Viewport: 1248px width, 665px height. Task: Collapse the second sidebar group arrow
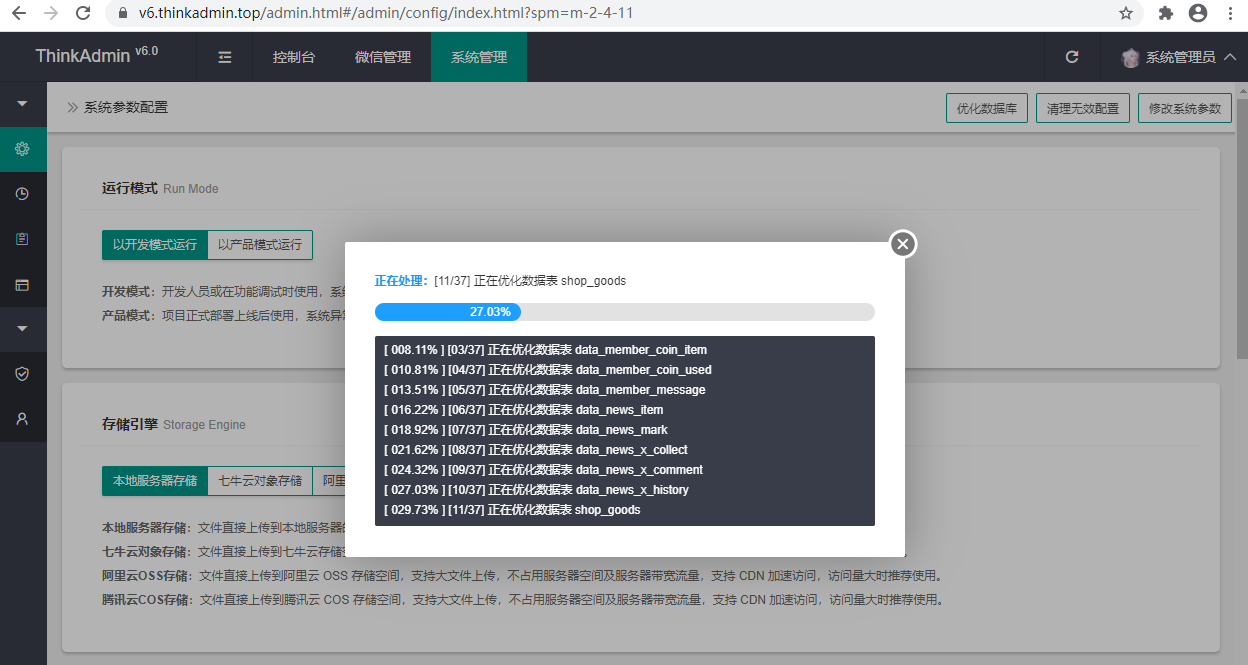(22, 329)
